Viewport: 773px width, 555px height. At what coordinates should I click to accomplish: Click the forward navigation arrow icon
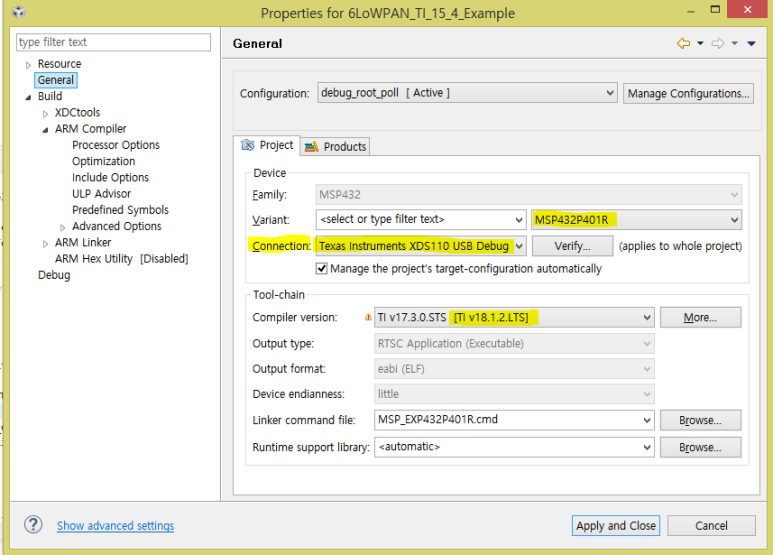point(717,43)
